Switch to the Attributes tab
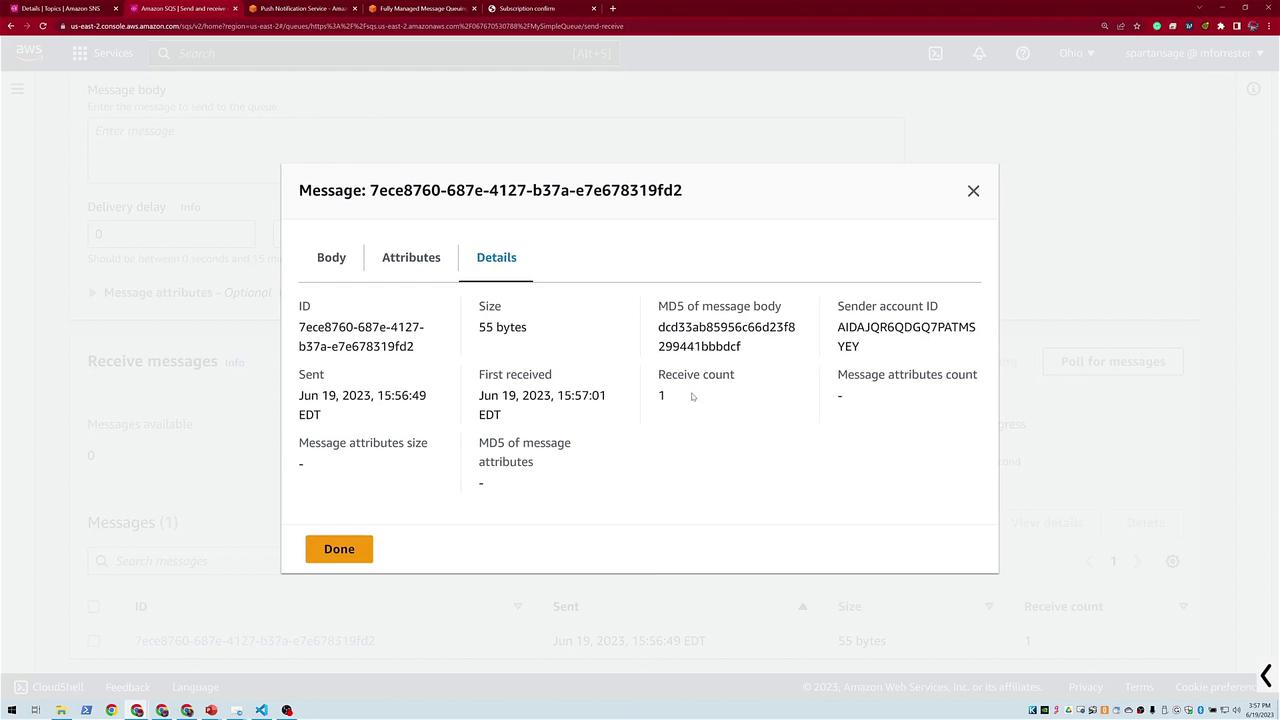The image size is (1280, 720). [x=411, y=258]
